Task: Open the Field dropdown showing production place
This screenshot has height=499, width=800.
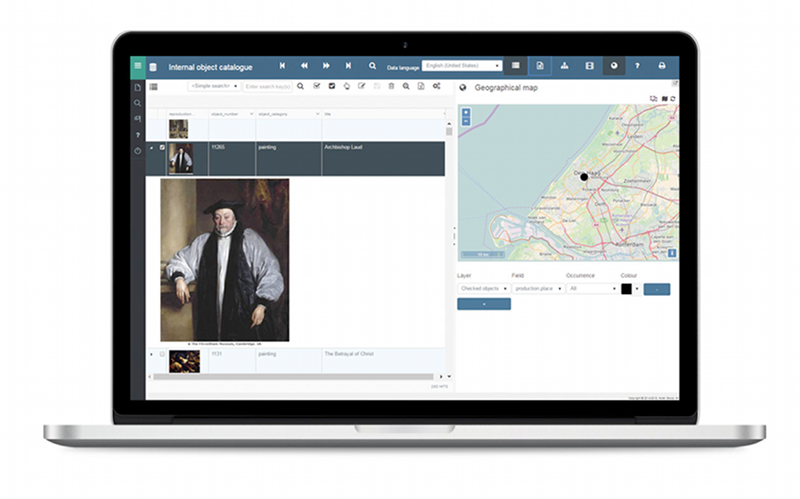Action: pyautogui.click(x=538, y=289)
